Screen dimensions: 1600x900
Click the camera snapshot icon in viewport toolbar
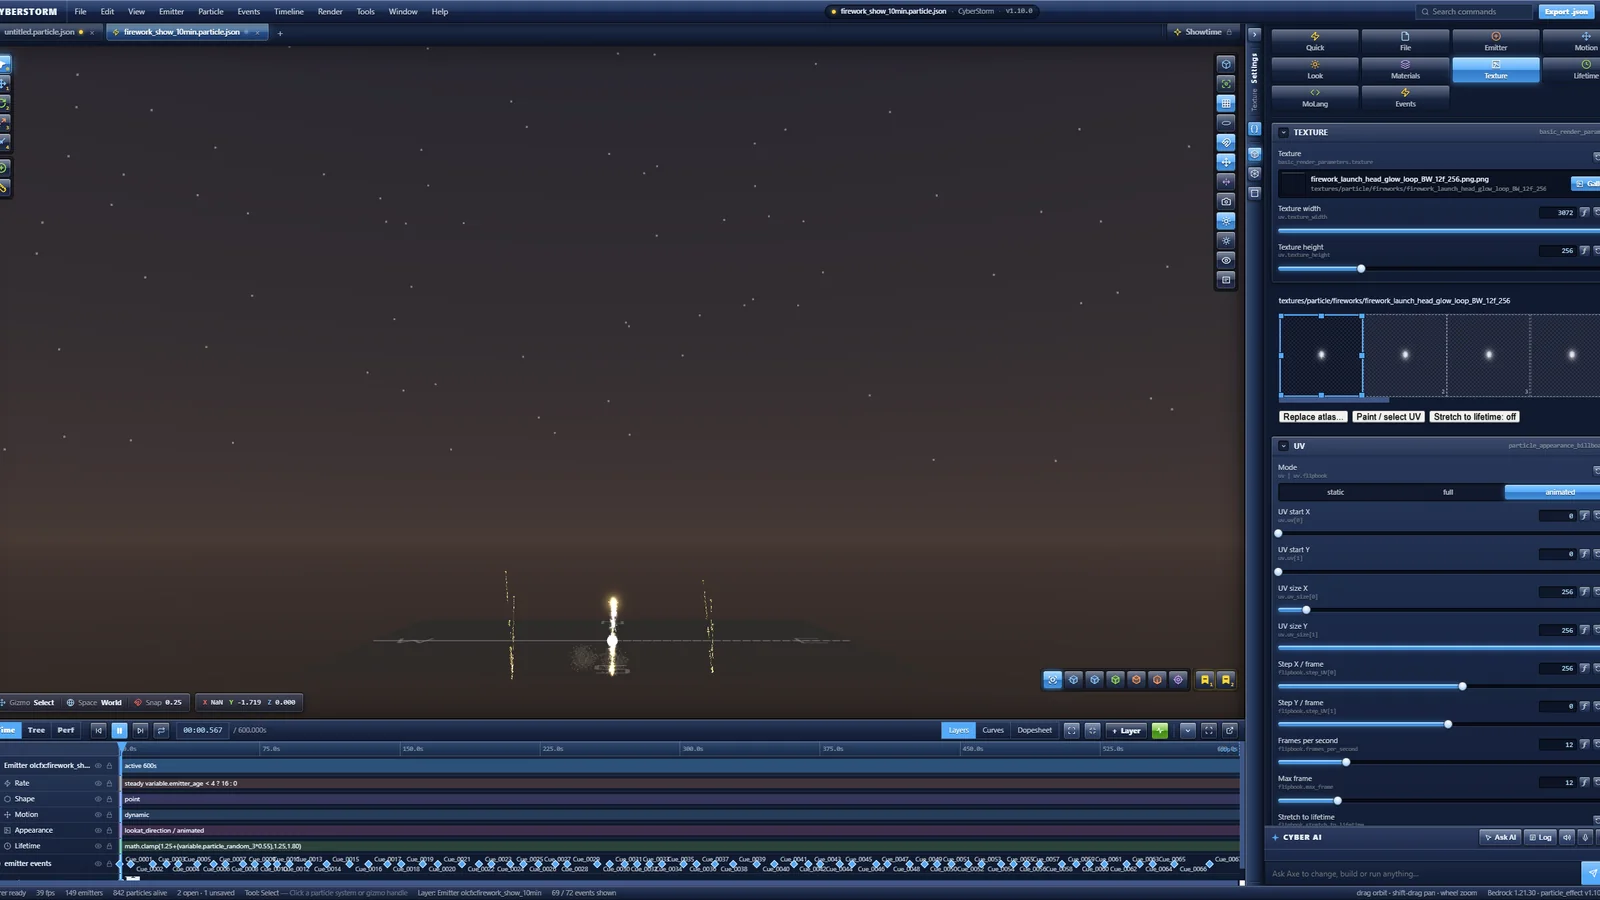click(x=1226, y=201)
